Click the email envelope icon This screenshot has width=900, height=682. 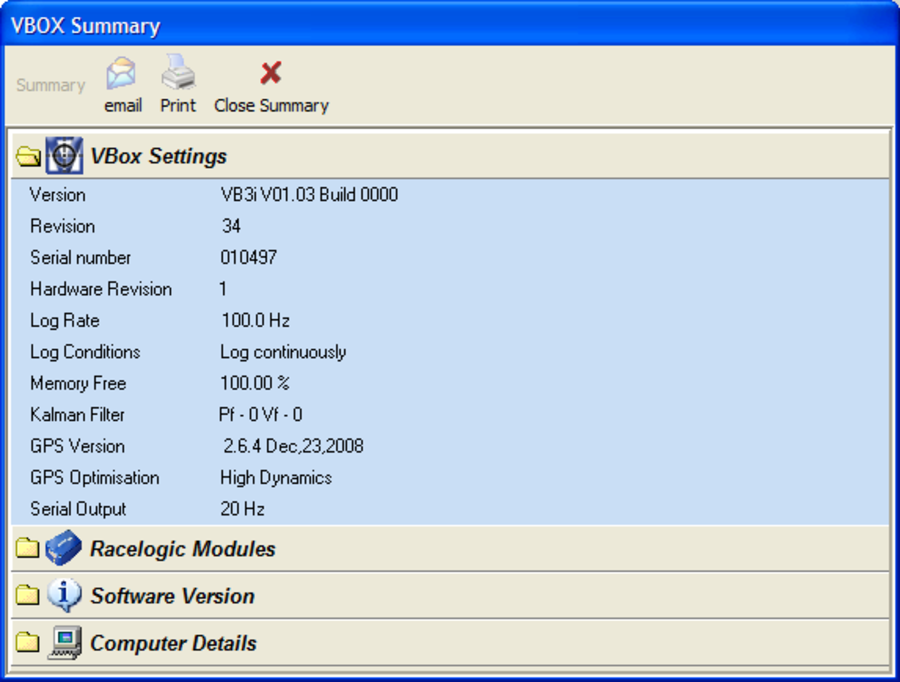pos(121,73)
